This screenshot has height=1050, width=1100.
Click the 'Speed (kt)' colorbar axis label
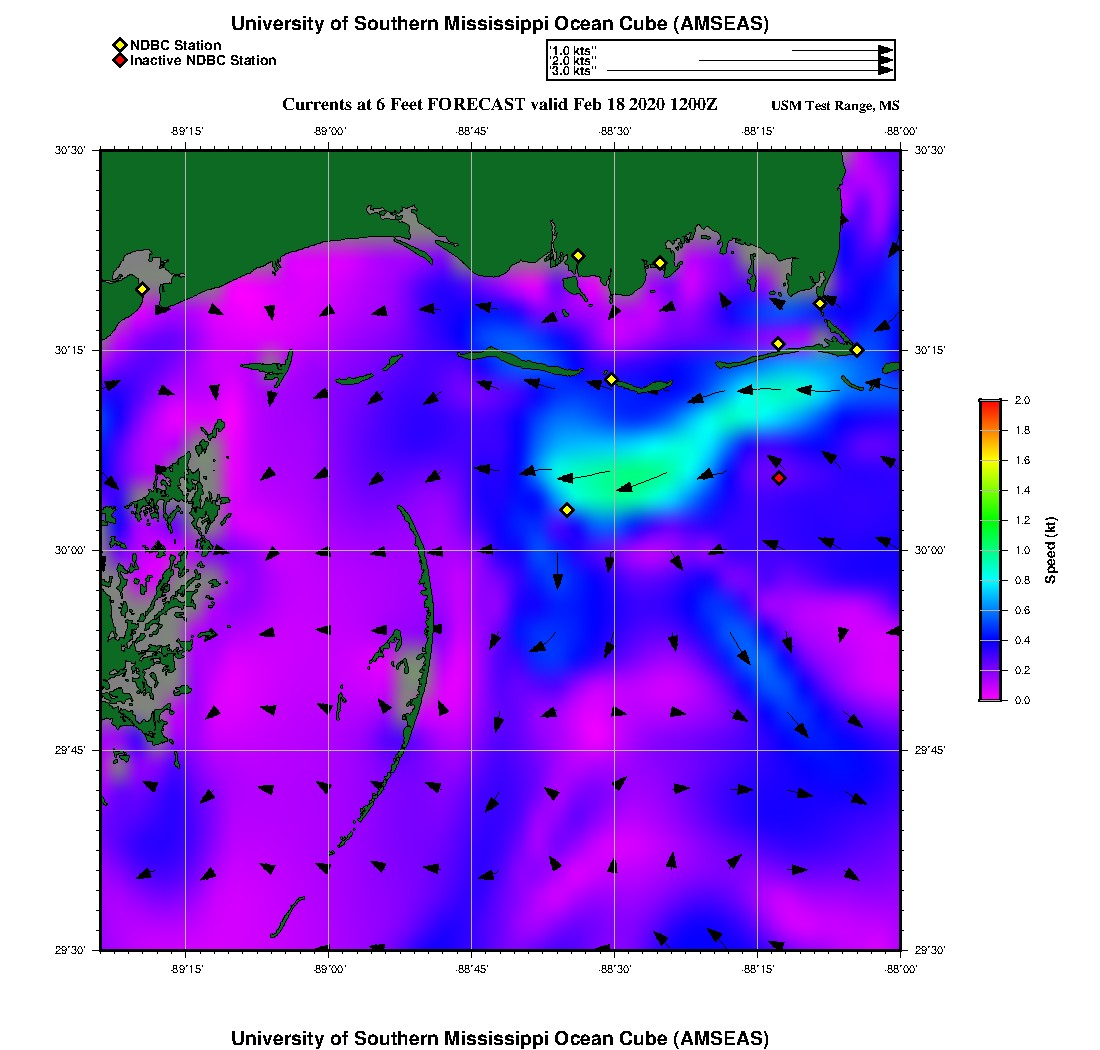[1051, 550]
